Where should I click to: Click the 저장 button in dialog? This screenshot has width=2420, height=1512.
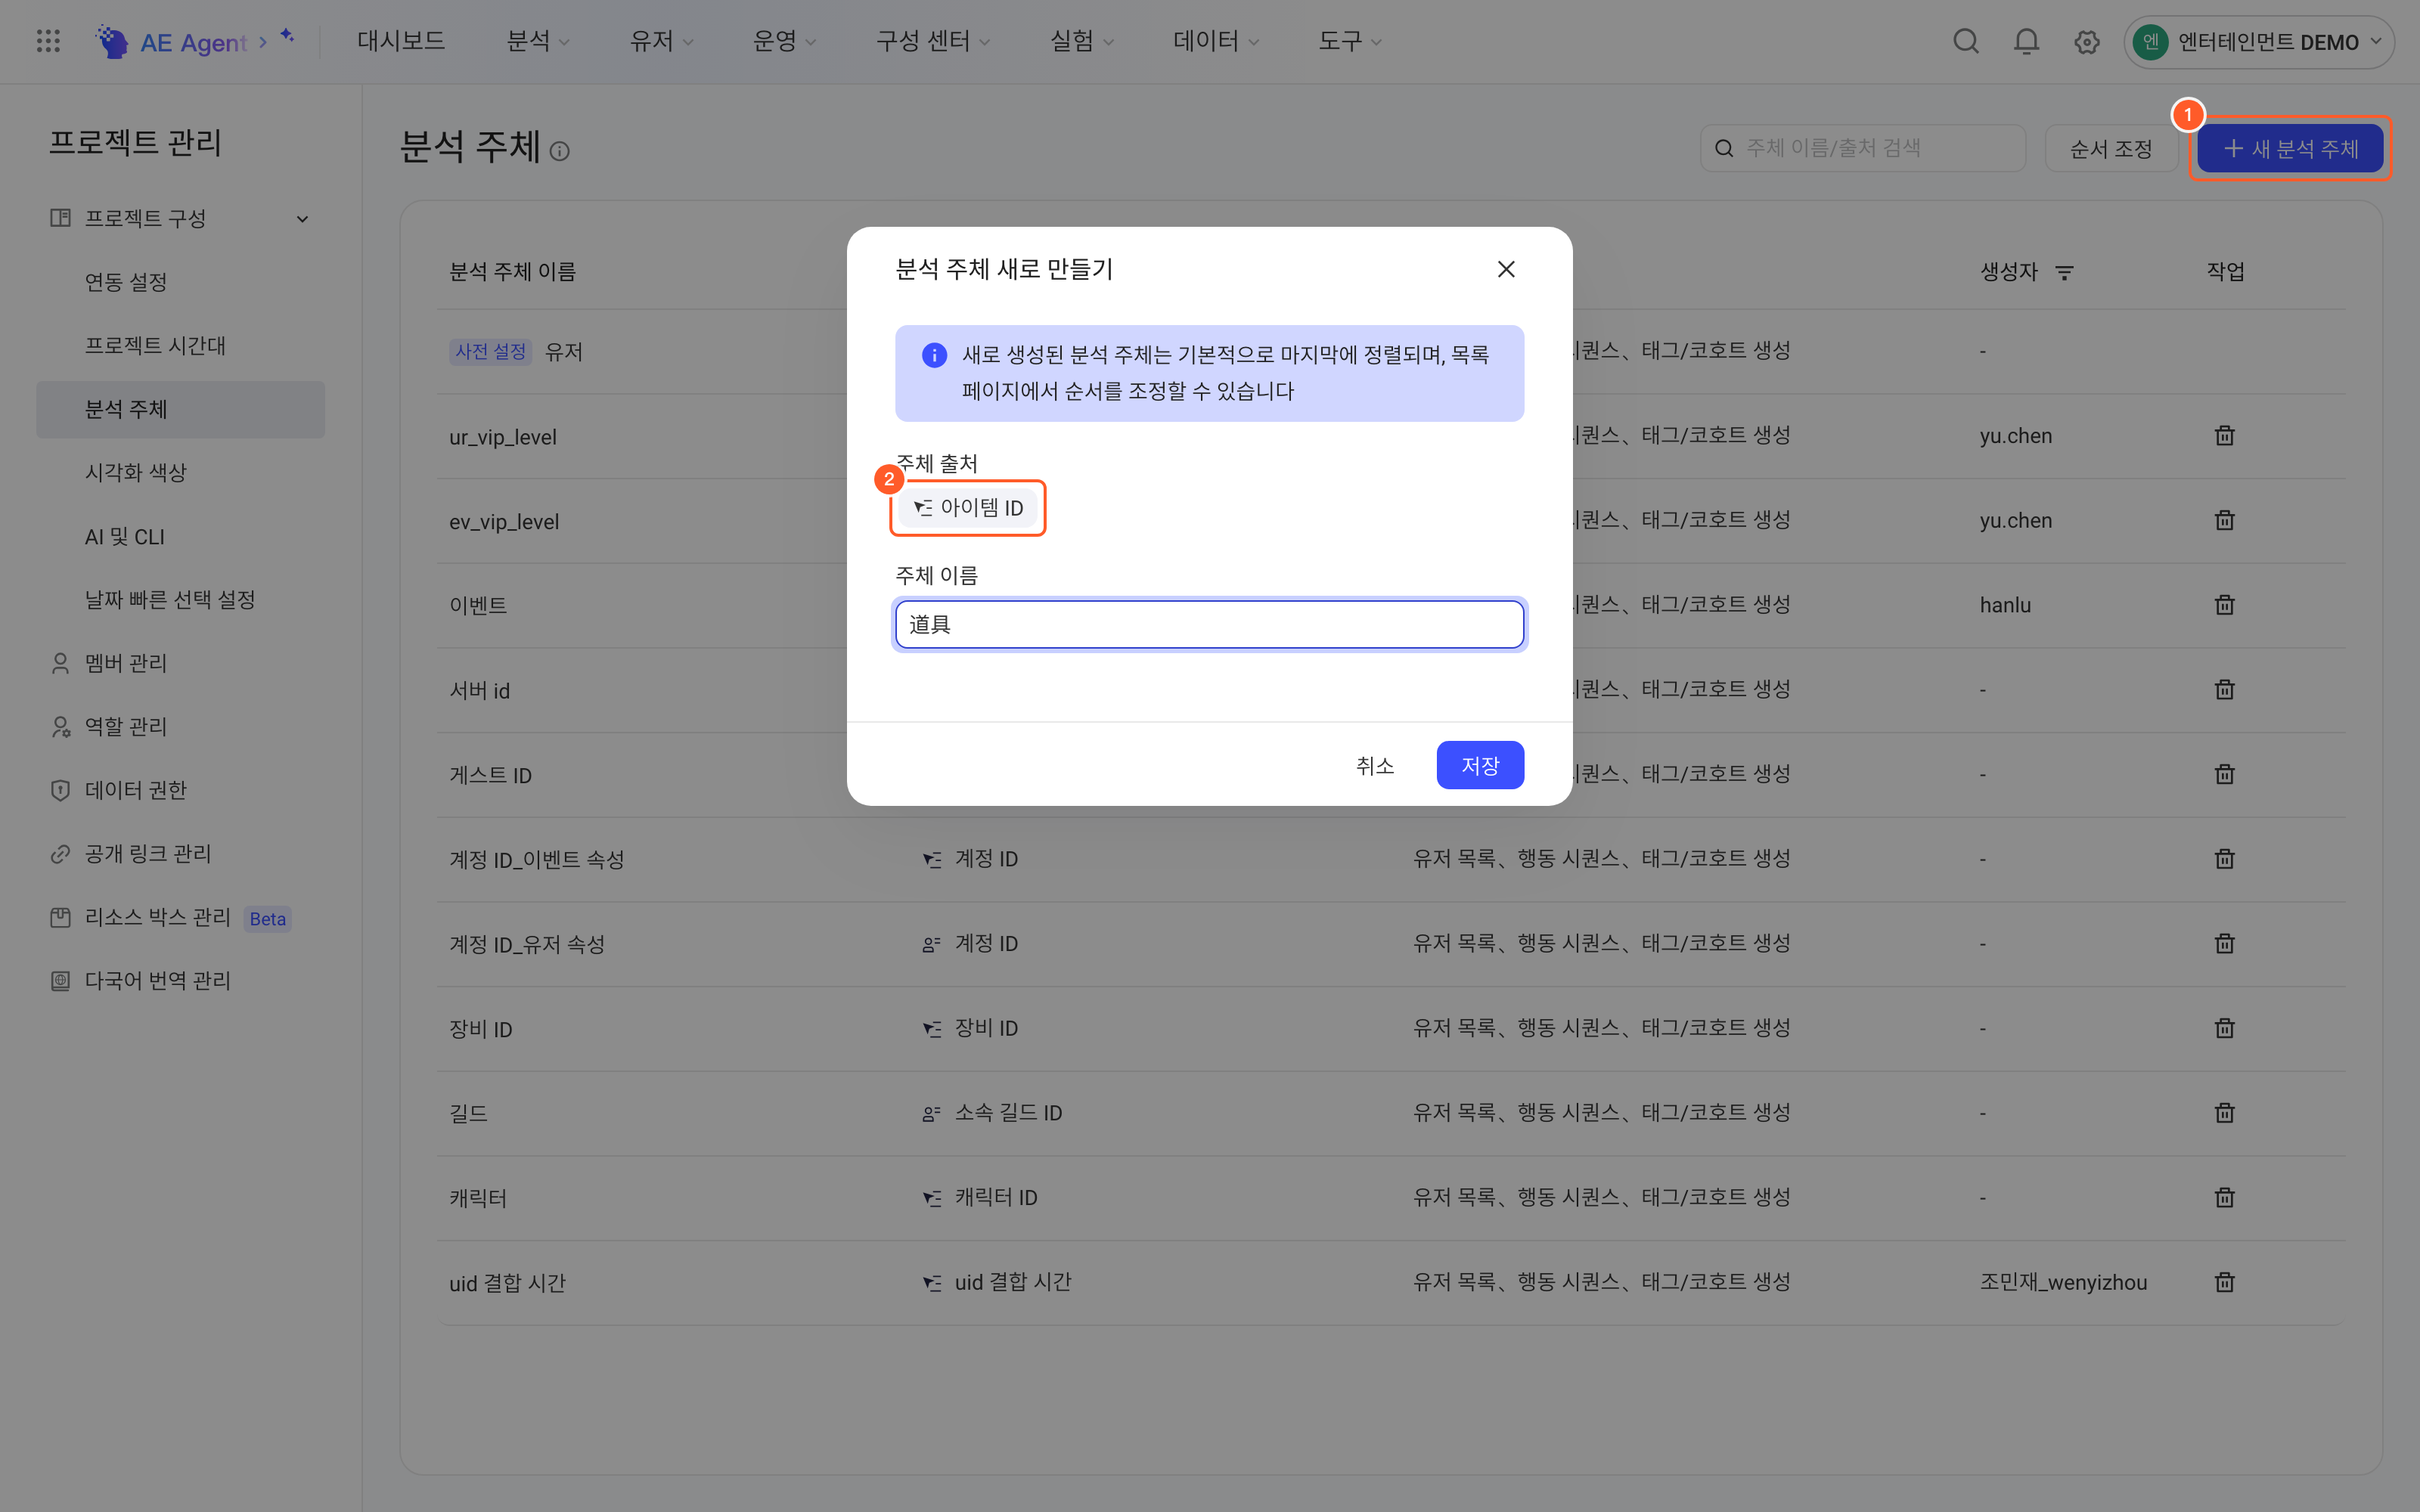pyautogui.click(x=1480, y=765)
